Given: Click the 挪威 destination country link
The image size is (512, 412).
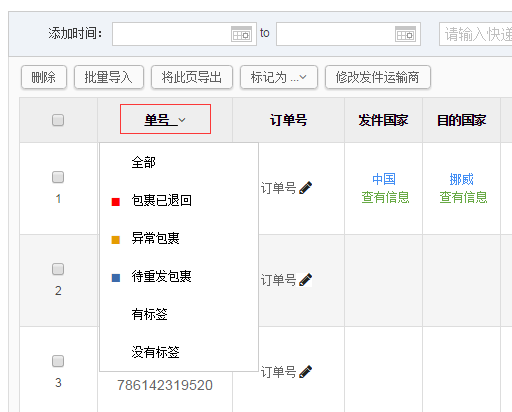Looking at the screenshot, I should click(x=462, y=179).
